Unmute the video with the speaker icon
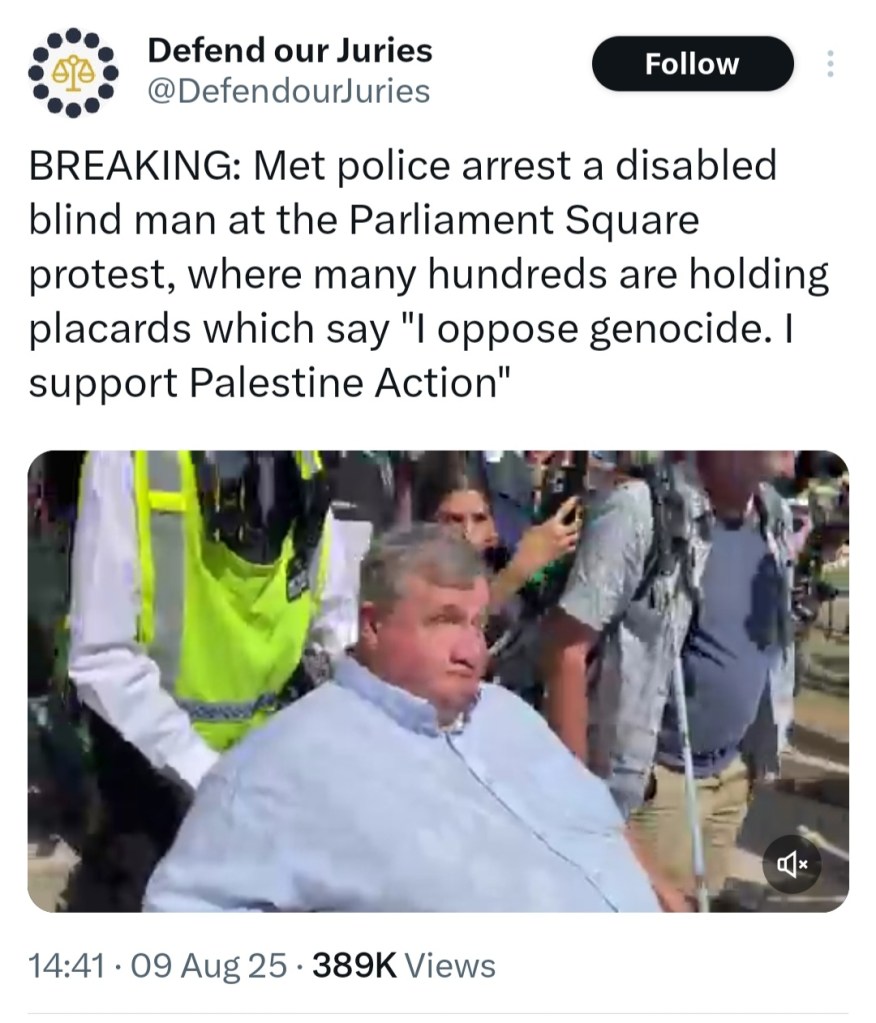This screenshot has height=1023, width=876. point(791,864)
